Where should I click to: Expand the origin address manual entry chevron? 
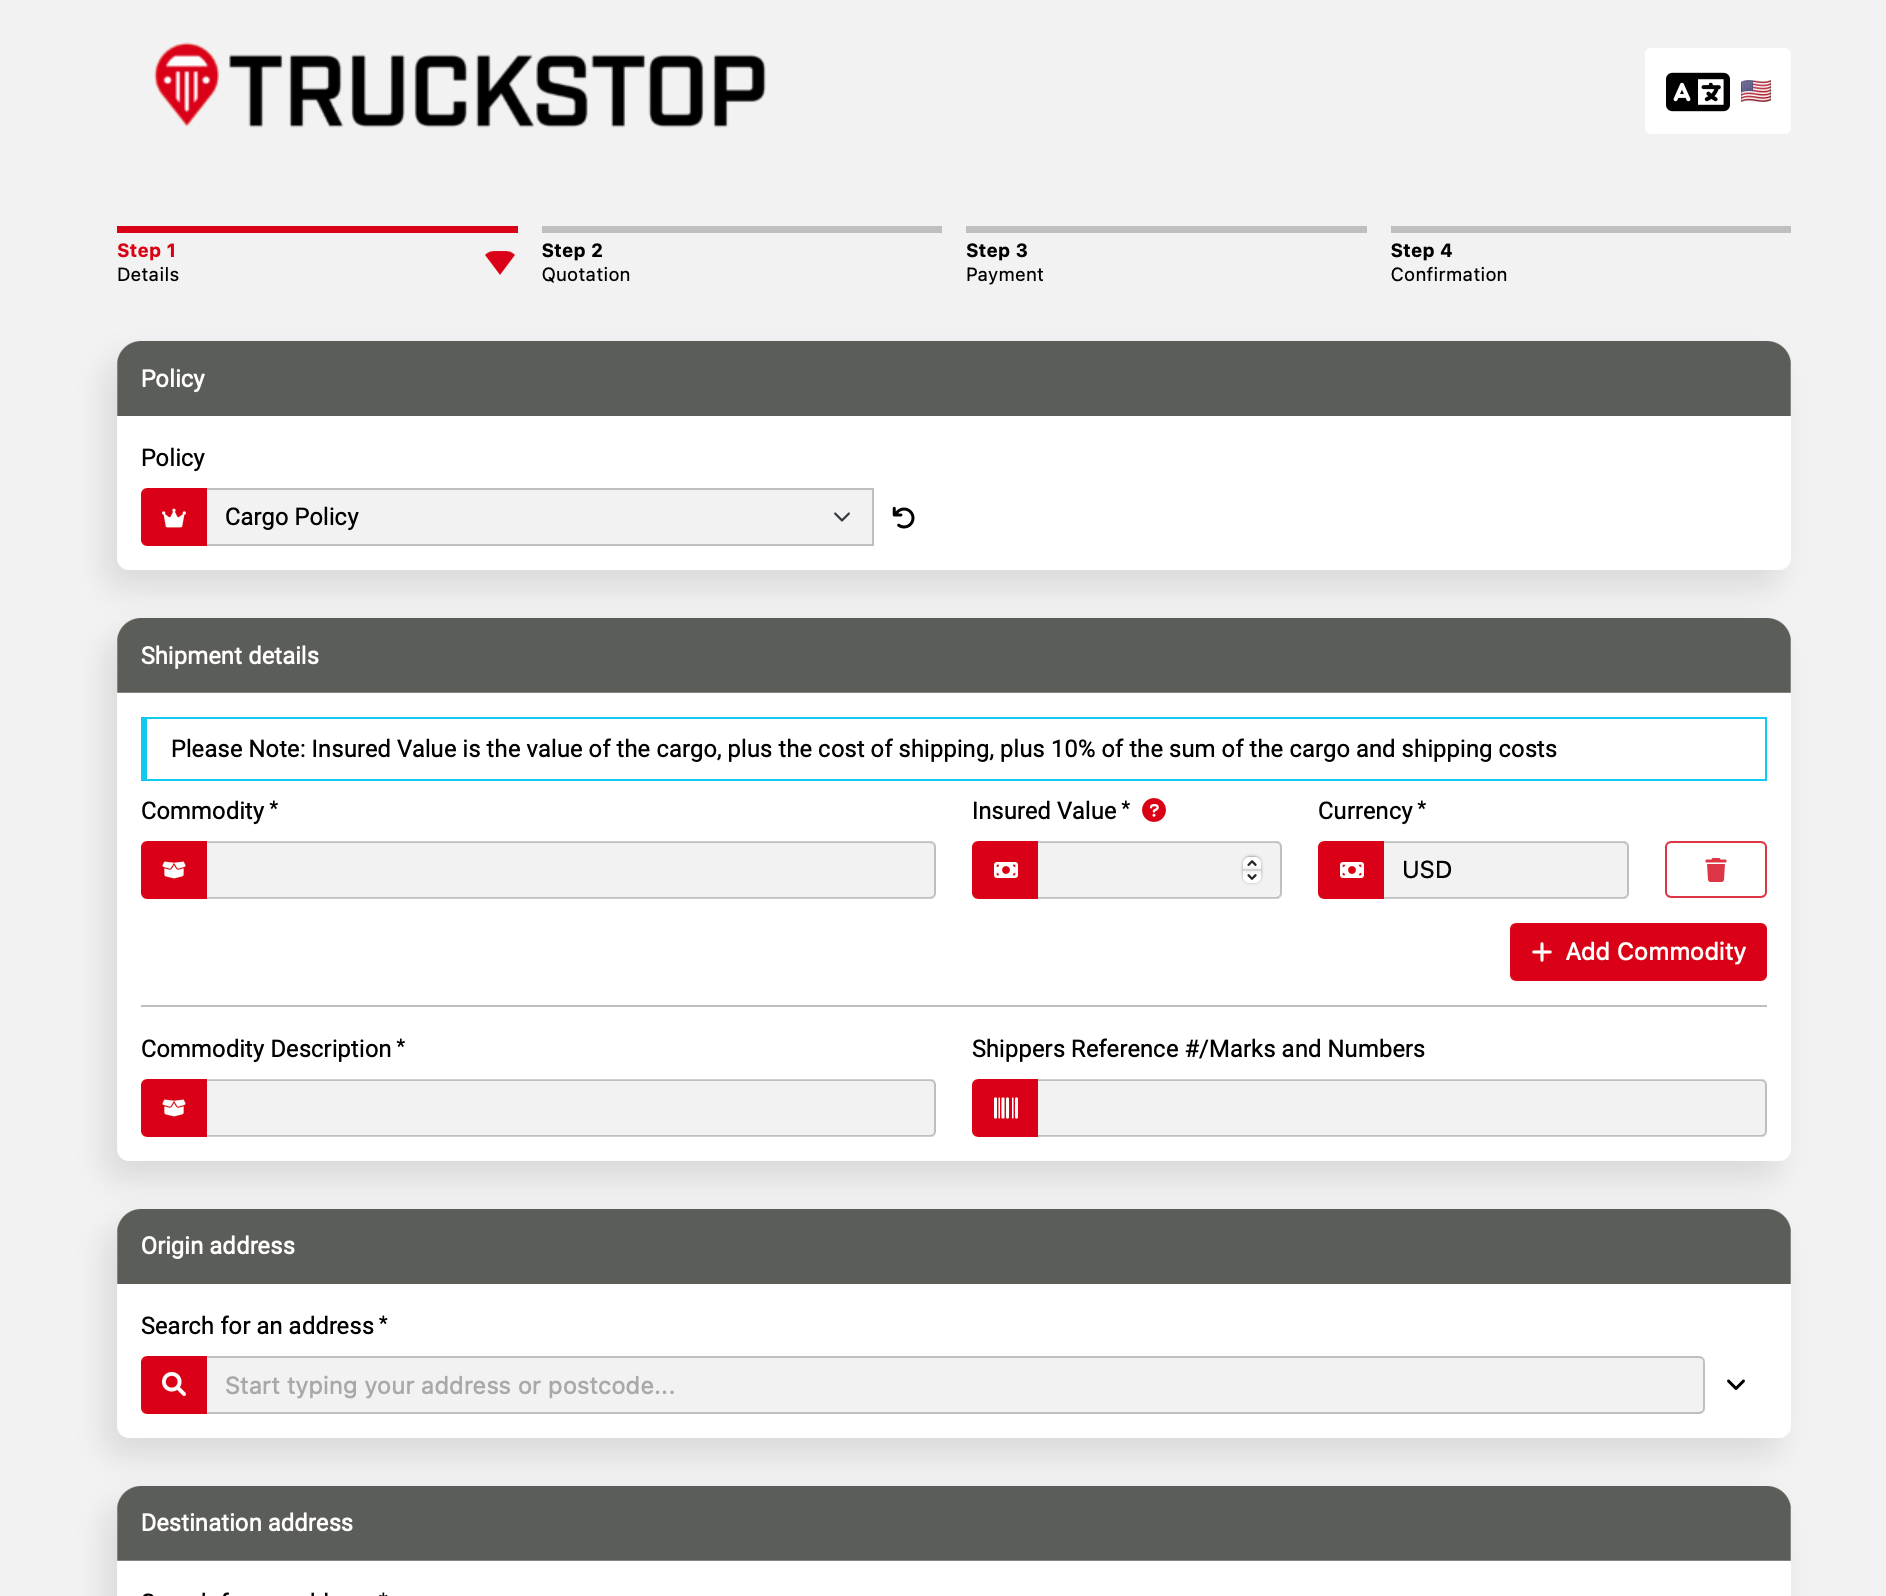pos(1736,1385)
